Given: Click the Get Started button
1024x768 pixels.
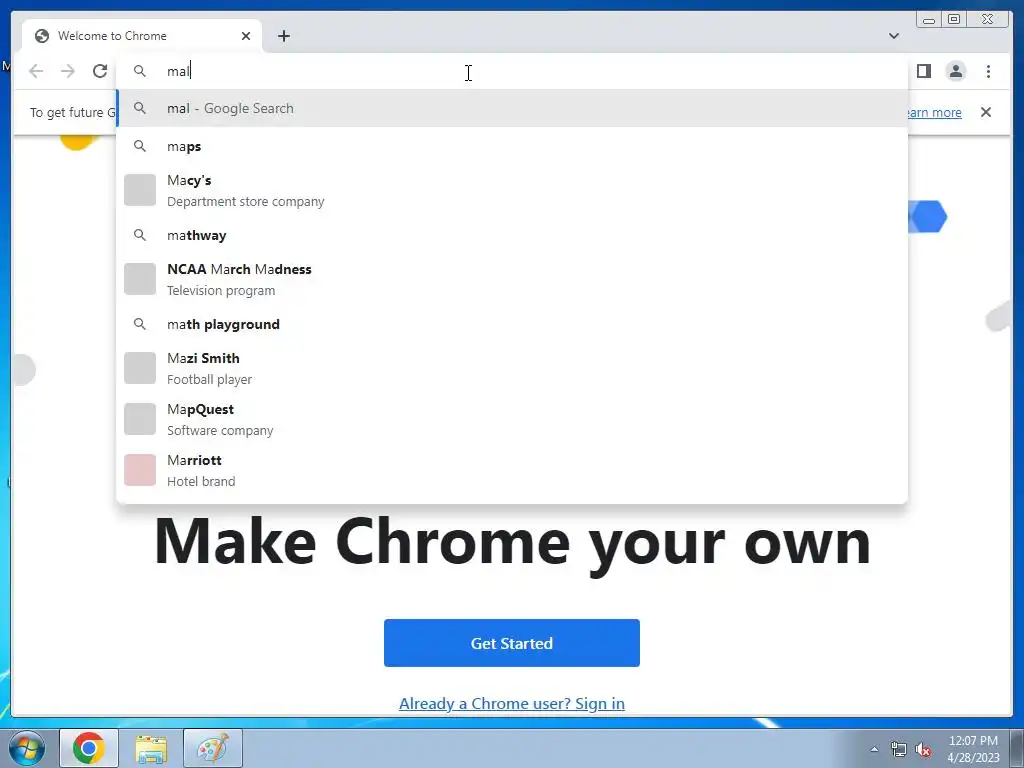Looking at the screenshot, I should click(512, 643).
